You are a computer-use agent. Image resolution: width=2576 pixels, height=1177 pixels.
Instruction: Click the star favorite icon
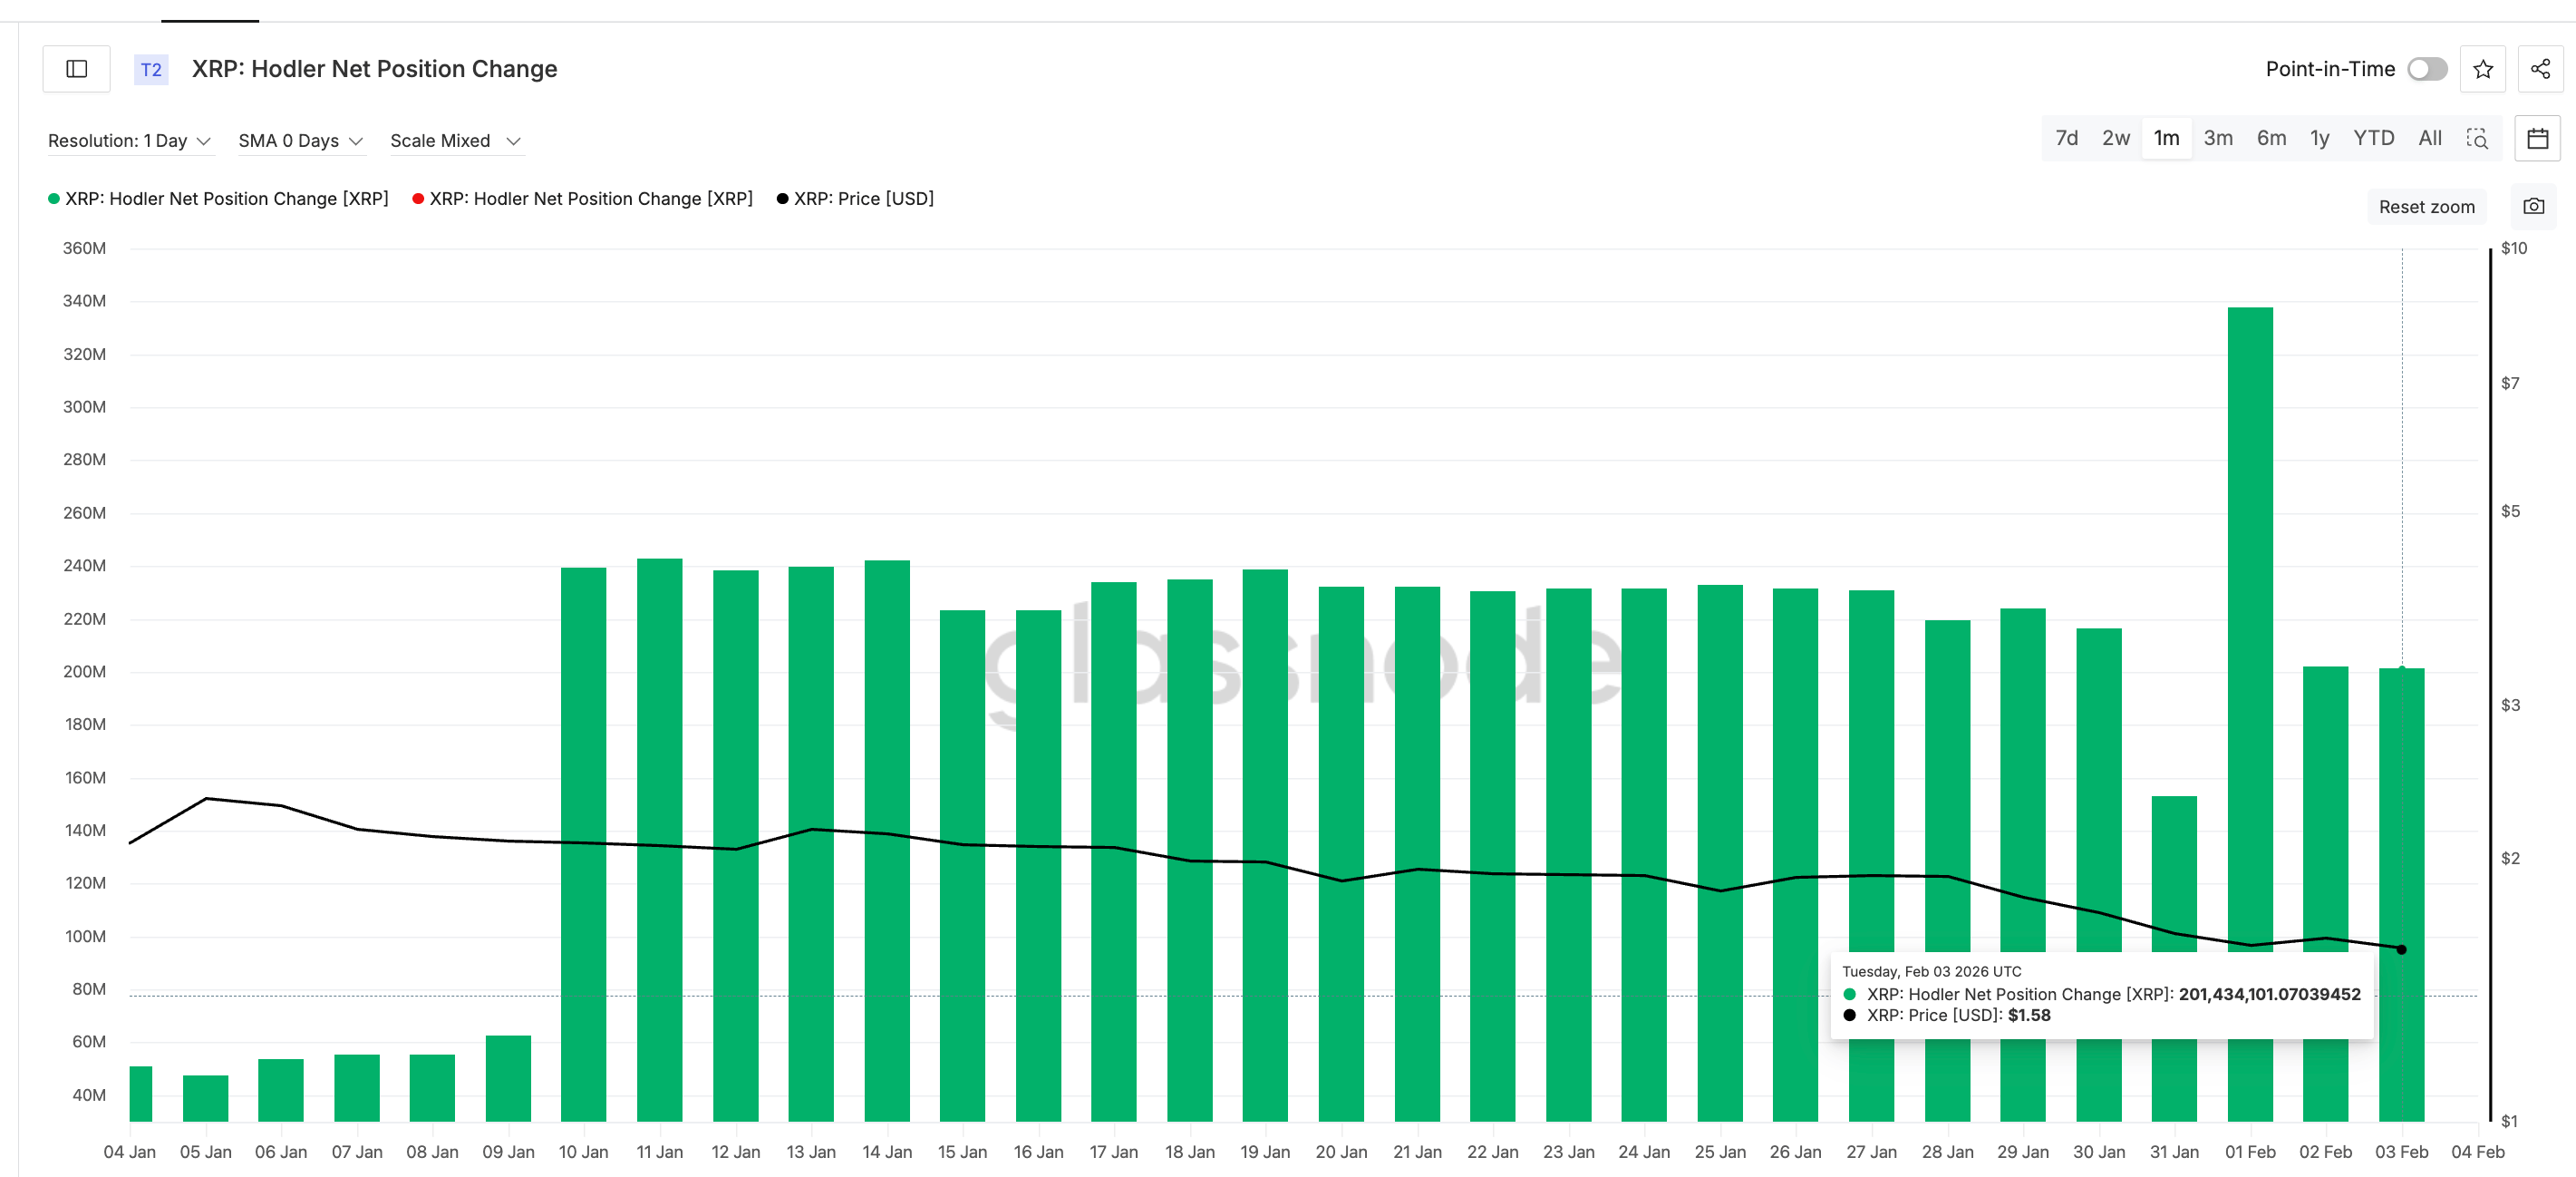[x=2482, y=69]
